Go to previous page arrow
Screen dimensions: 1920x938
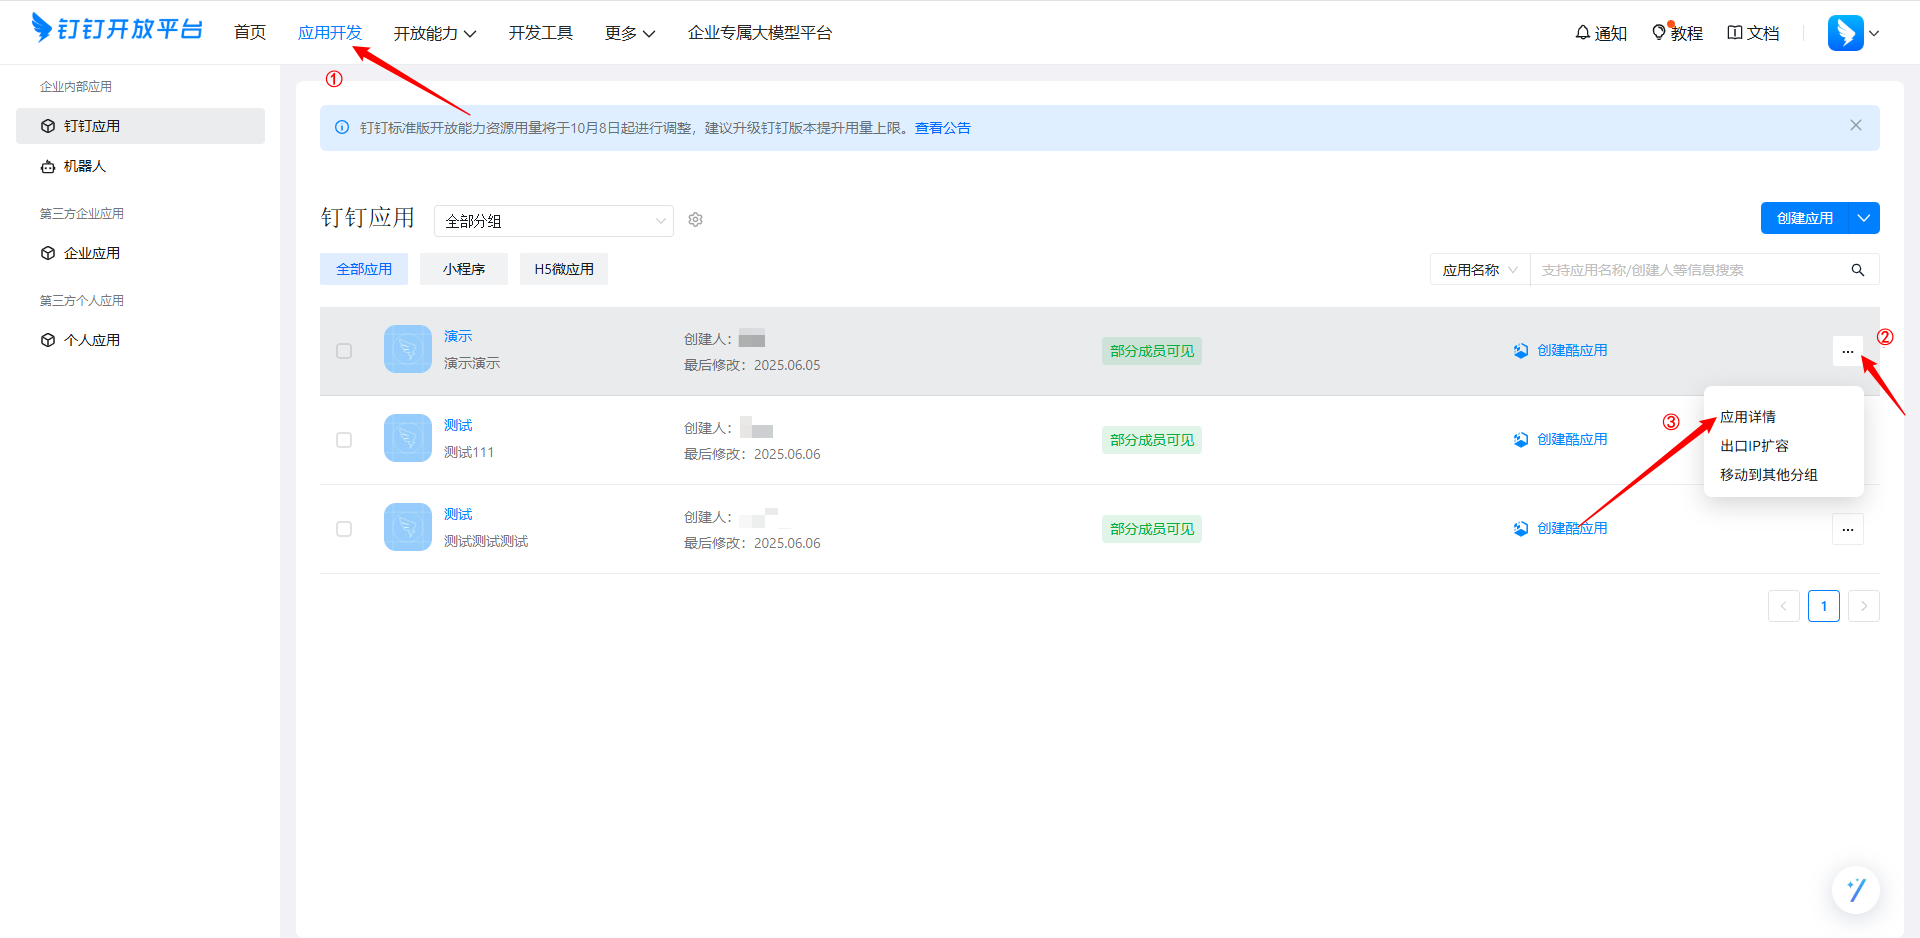[1784, 606]
